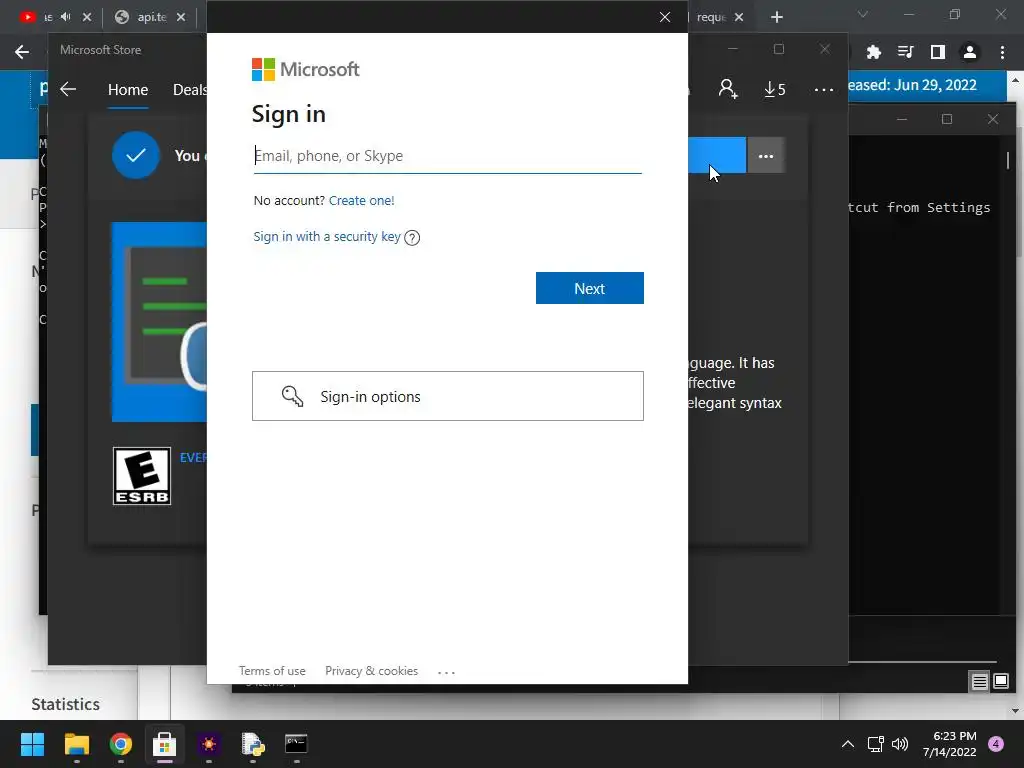
Task: Select the Deals tab in Microsoft Store
Action: pos(189,89)
